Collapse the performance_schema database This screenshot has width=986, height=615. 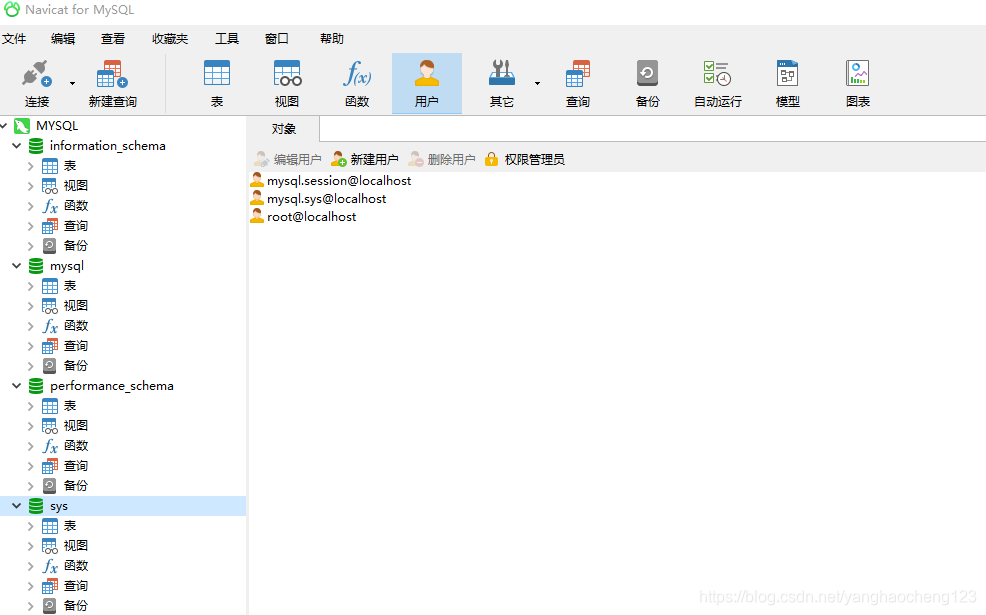pos(17,386)
